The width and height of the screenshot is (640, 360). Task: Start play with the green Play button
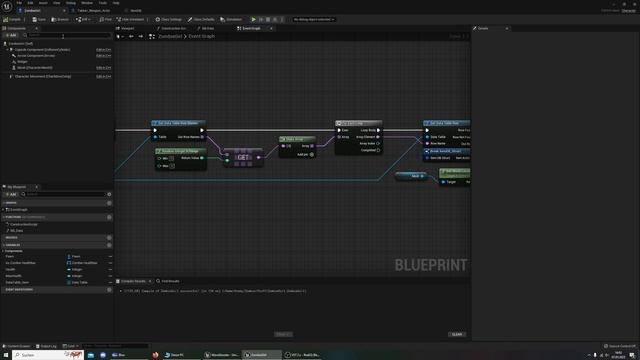click(x=253, y=19)
